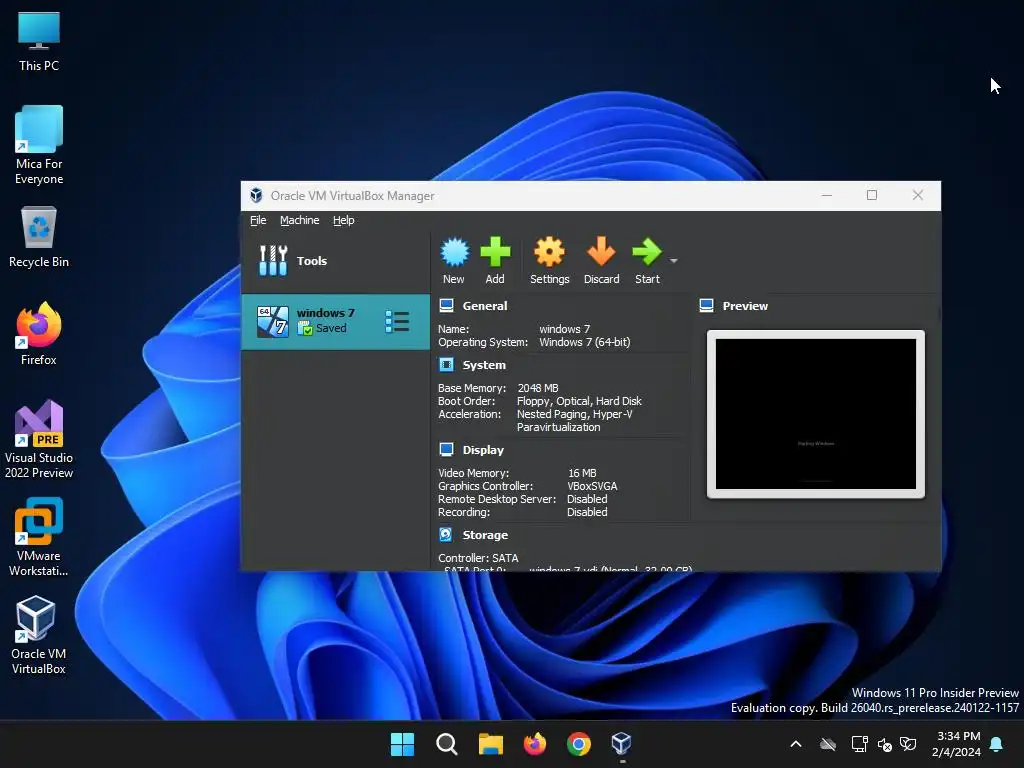Click '2048 MB' base memory value
The image size is (1024, 768).
537,388
